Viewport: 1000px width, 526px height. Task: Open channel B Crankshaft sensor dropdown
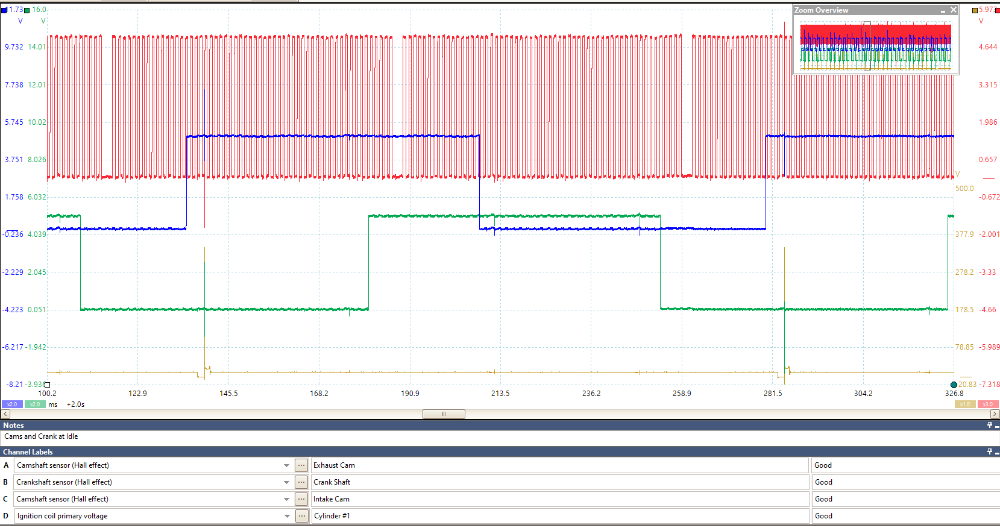tap(286, 482)
